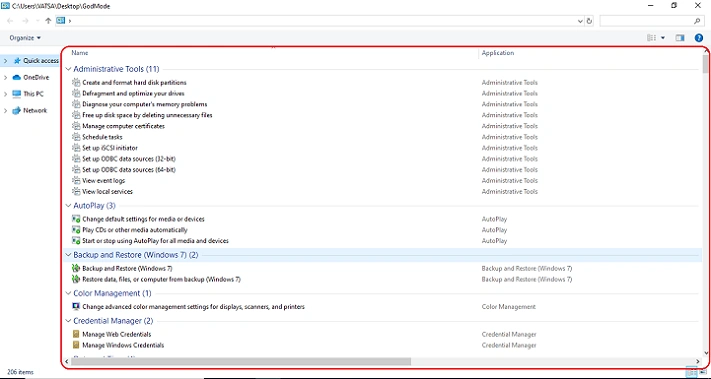Open the view options dropdown arrow
Screen dimensions: 711x379
[x=663, y=38]
